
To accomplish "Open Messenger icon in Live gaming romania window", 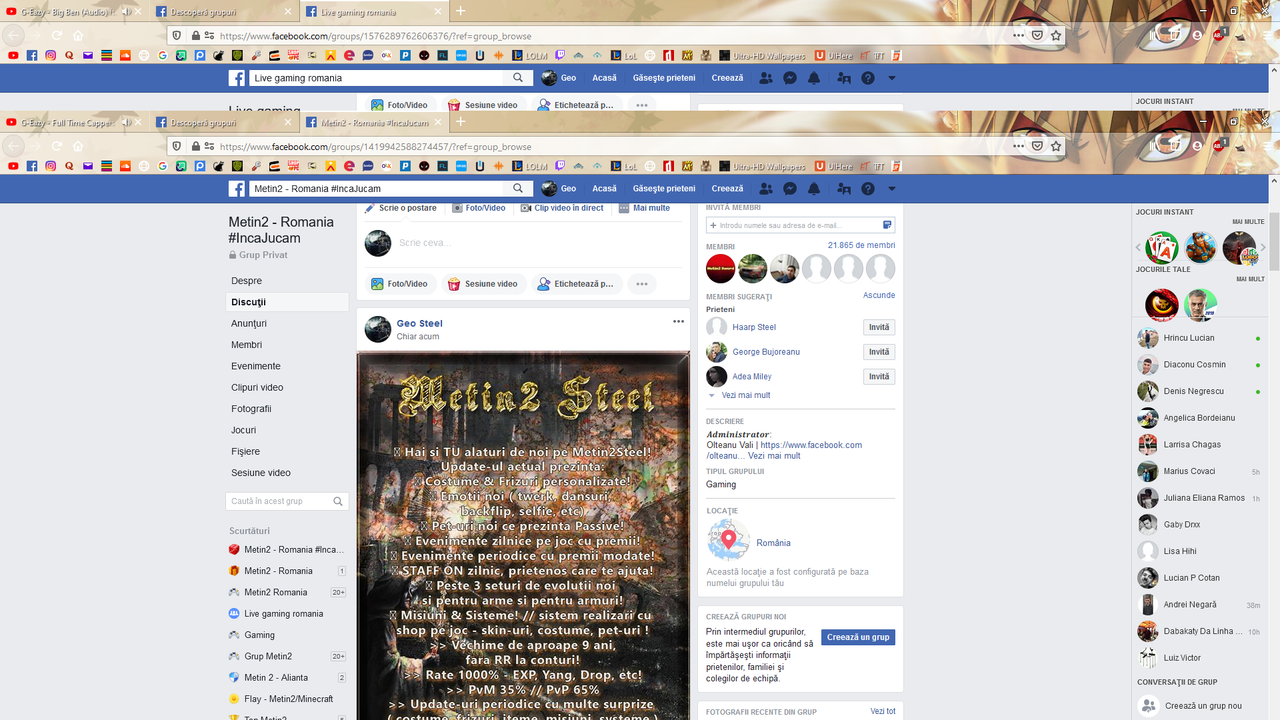I will pyautogui.click(x=790, y=77).
